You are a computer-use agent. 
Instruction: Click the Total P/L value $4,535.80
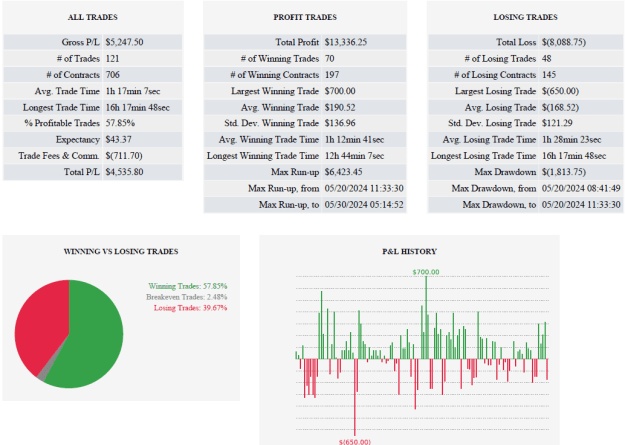coord(124,172)
